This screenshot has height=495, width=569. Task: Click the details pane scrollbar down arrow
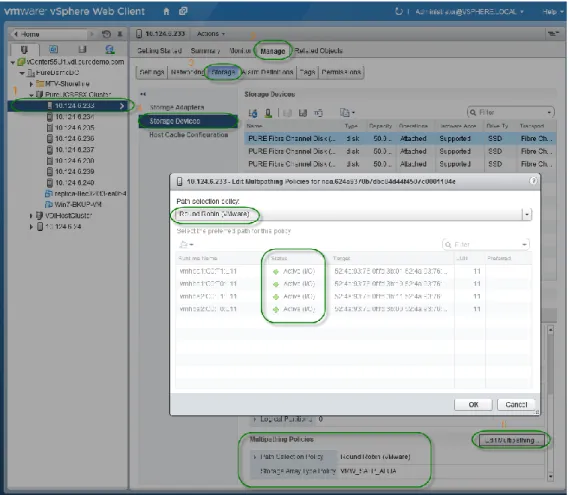550,476
